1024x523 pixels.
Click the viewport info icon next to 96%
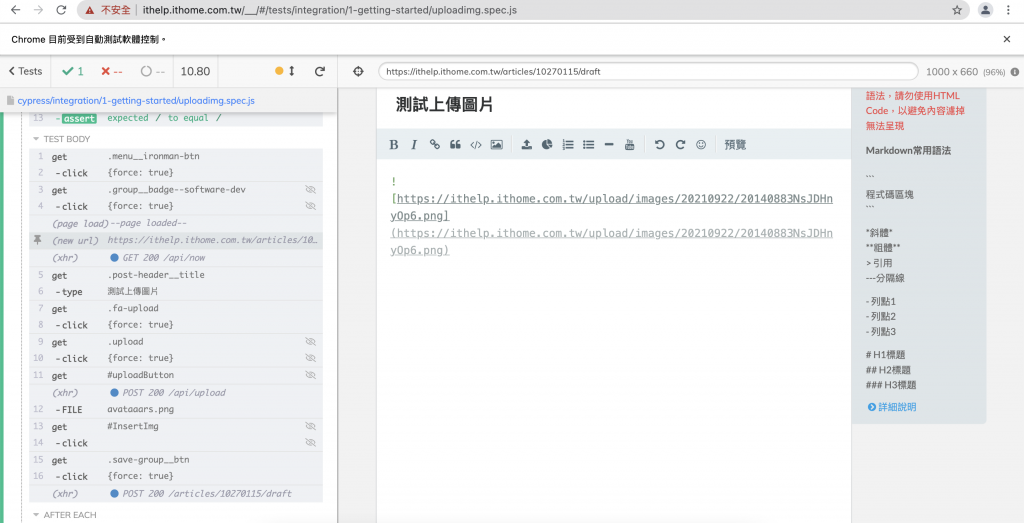point(1014,72)
